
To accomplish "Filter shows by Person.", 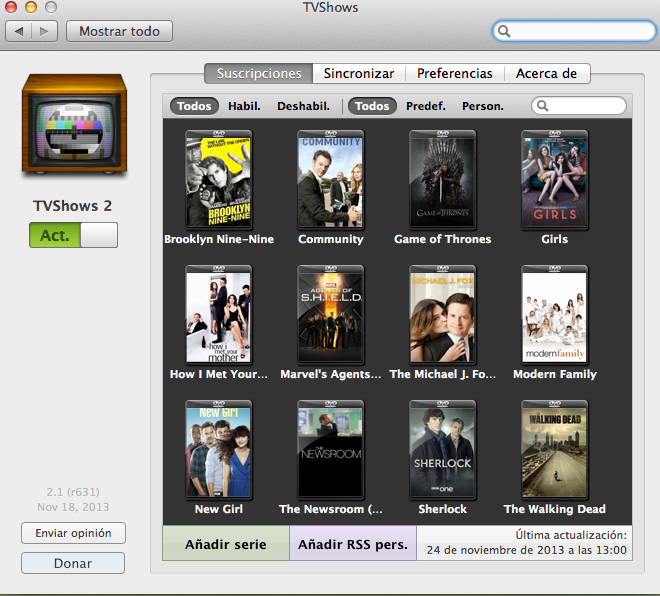I will click(483, 106).
